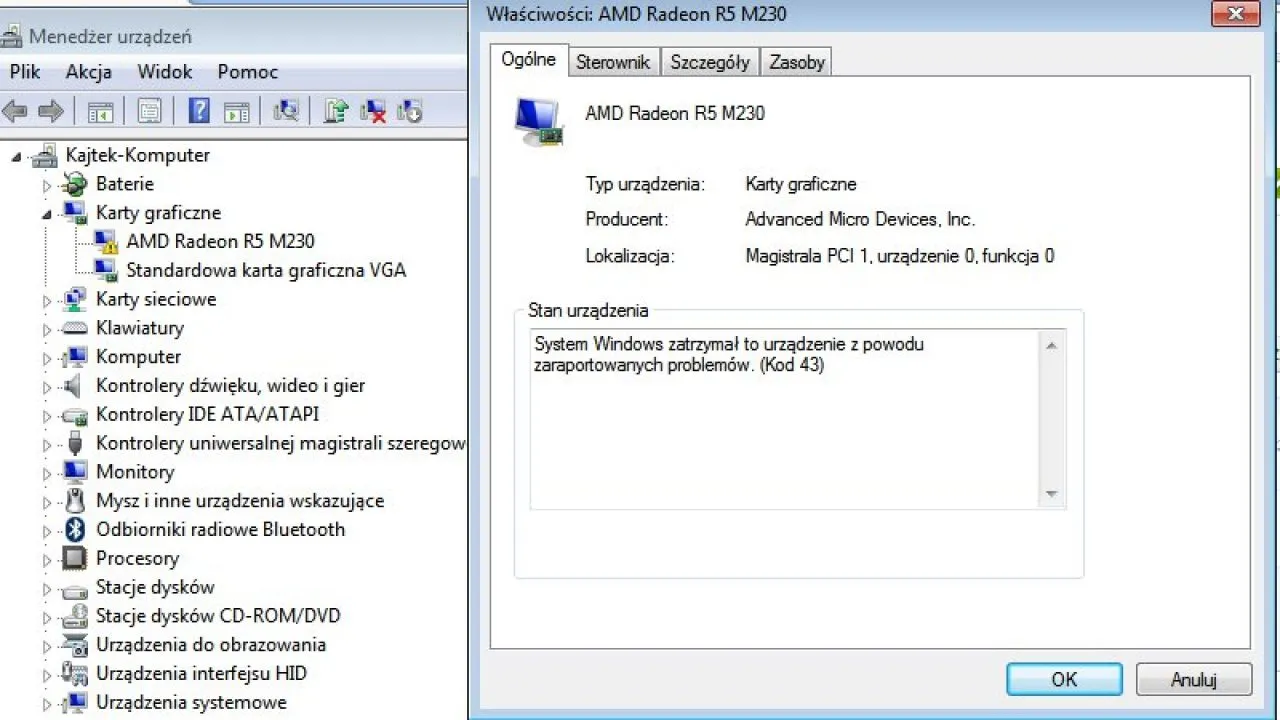1280x720 pixels.
Task: Expand the Monitory device category
Action: [46, 472]
